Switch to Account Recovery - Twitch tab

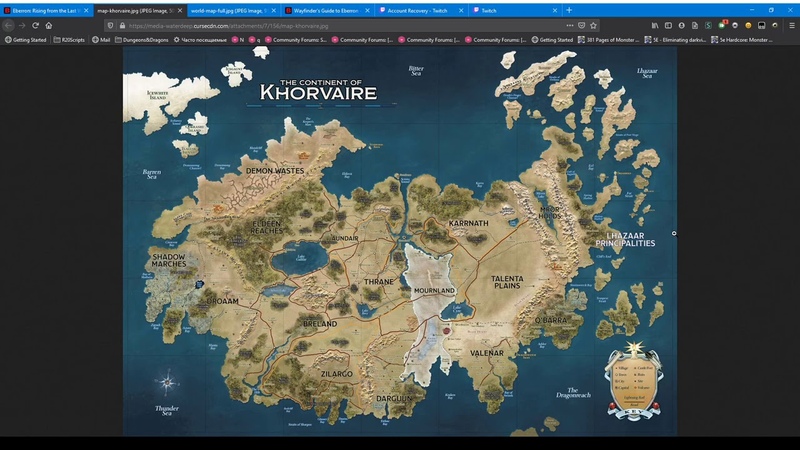(420, 10)
